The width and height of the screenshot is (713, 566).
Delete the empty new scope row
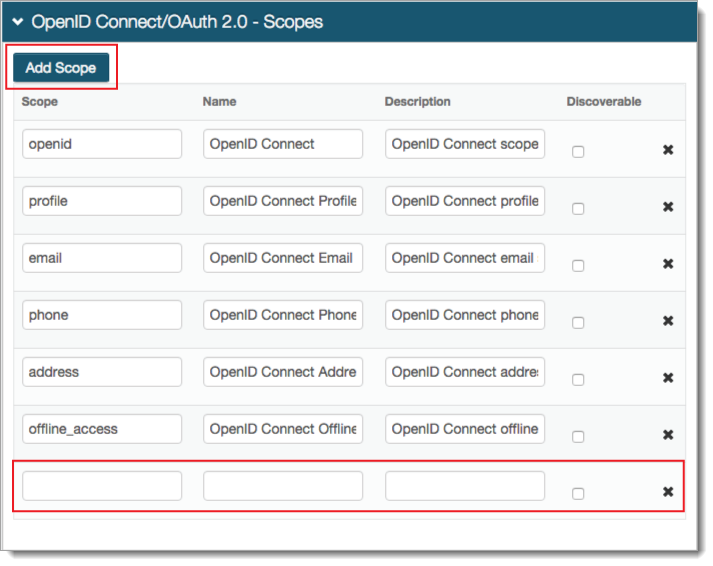coord(668,492)
